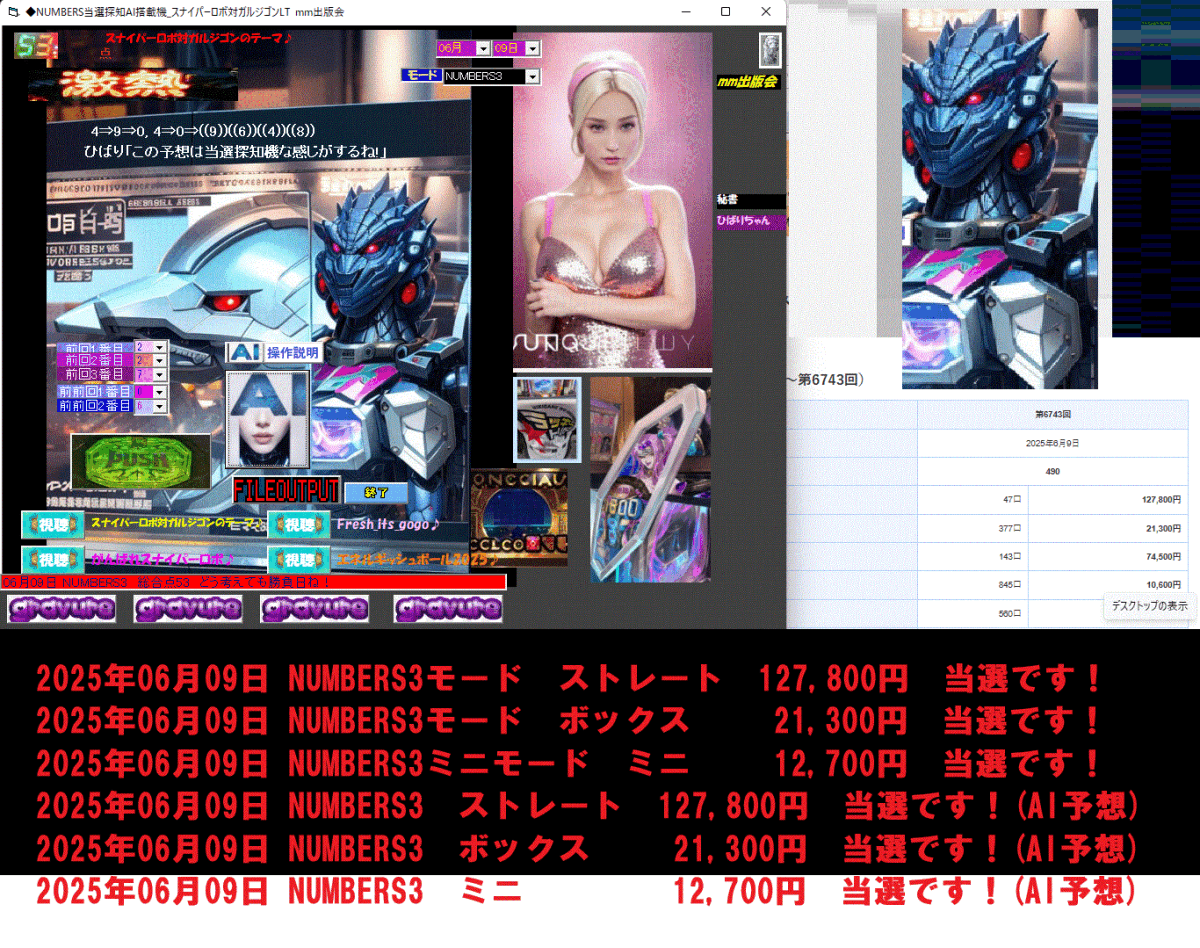The height and width of the screenshot is (948, 1200).
Task: Click the 前回1番目 label
Action: [x=95, y=347]
